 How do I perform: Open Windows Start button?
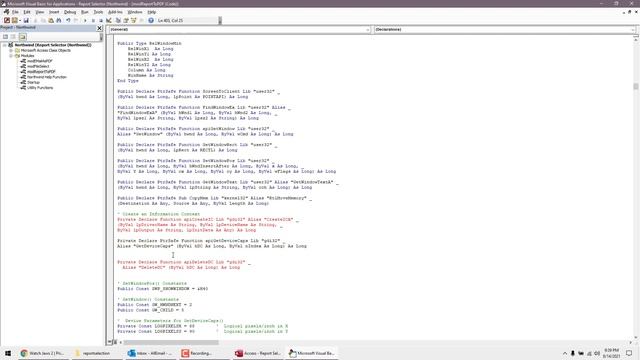click(8, 353)
